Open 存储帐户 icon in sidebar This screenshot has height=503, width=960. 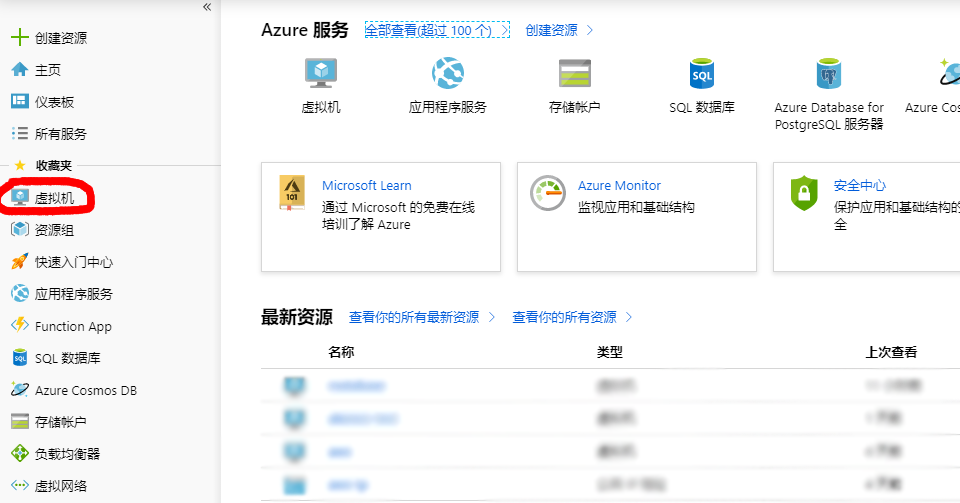click(20, 422)
